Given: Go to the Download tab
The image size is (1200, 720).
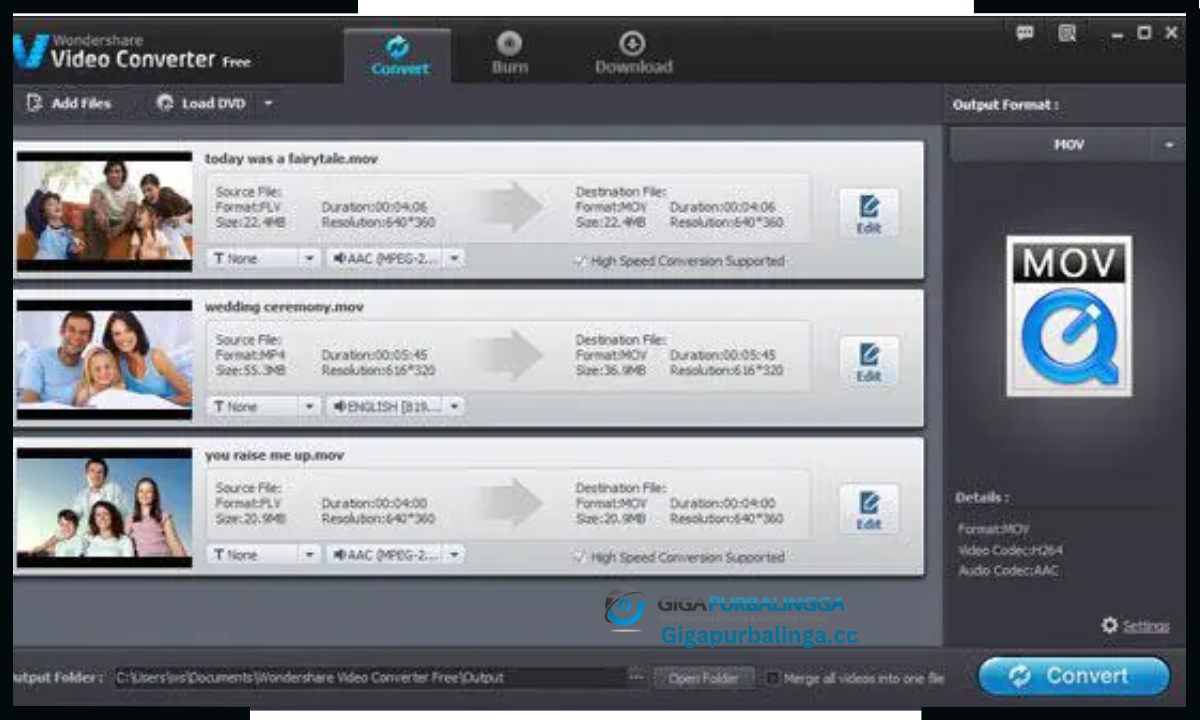Looking at the screenshot, I should [633, 55].
